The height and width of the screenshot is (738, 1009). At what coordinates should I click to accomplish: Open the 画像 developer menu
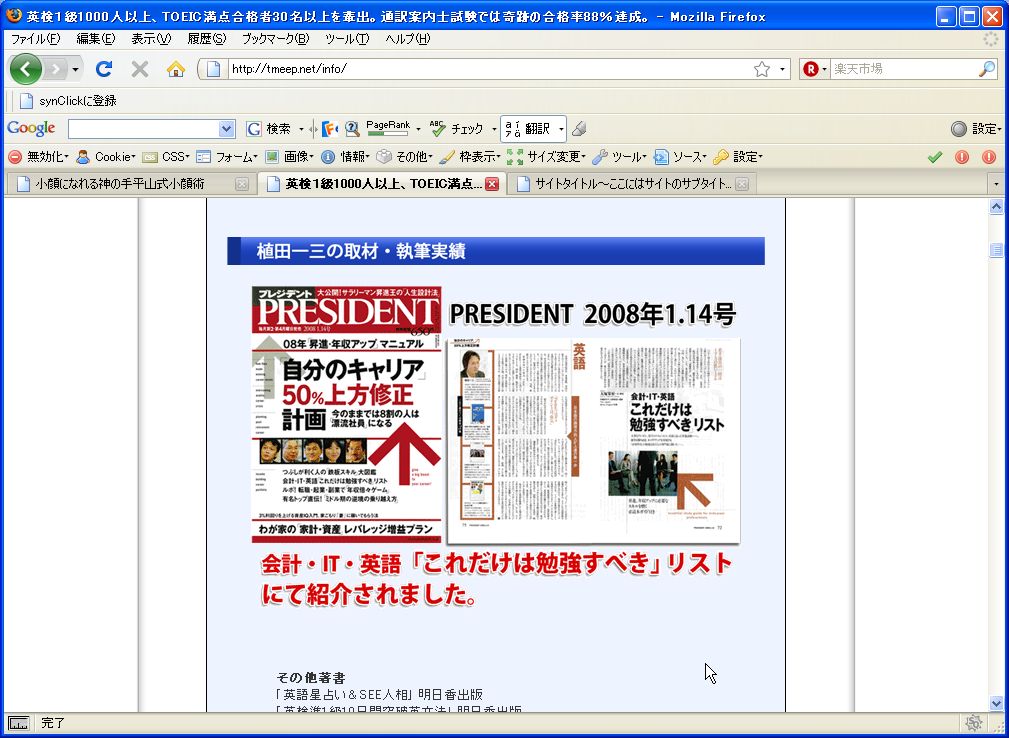[x=289, y=156]
